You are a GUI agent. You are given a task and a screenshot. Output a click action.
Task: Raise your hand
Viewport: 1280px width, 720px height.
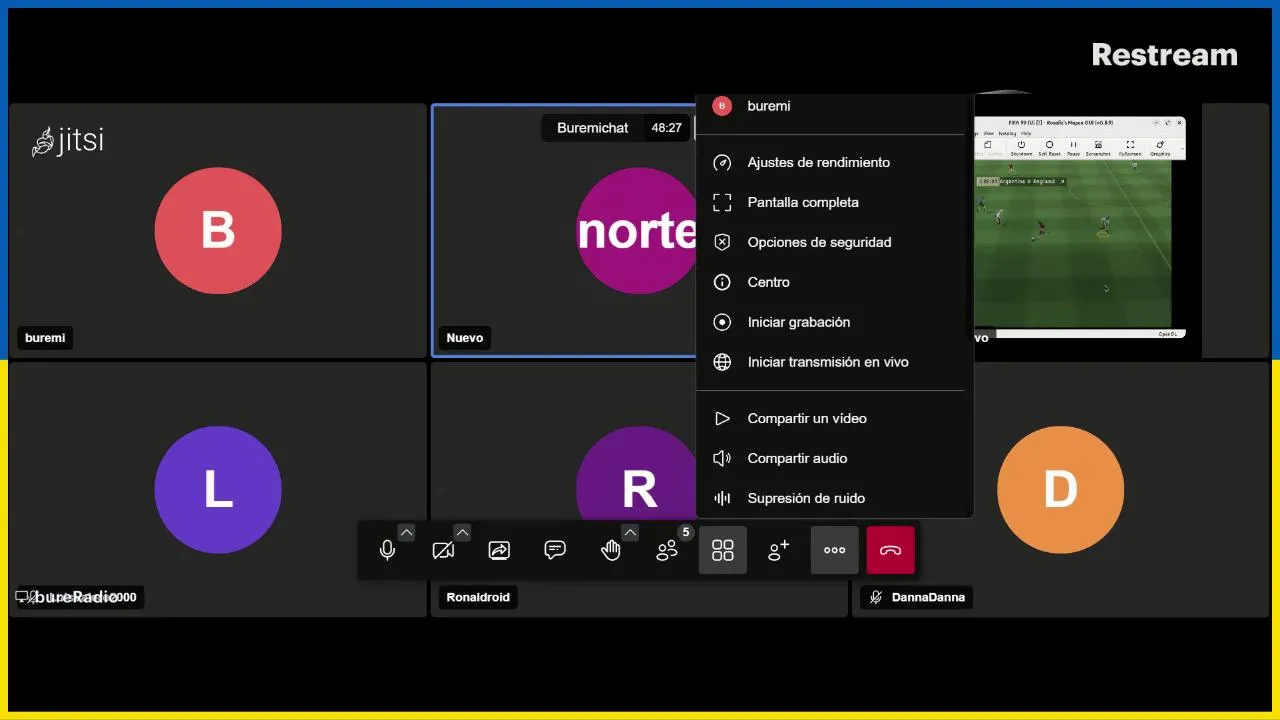(610, 550)
